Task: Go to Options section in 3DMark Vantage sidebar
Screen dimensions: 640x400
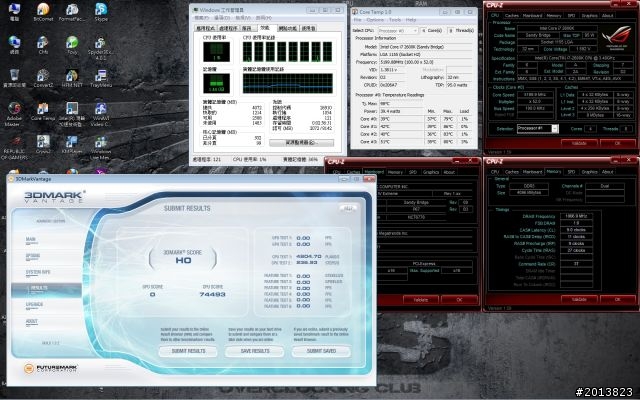Action: tap(33, 256)
